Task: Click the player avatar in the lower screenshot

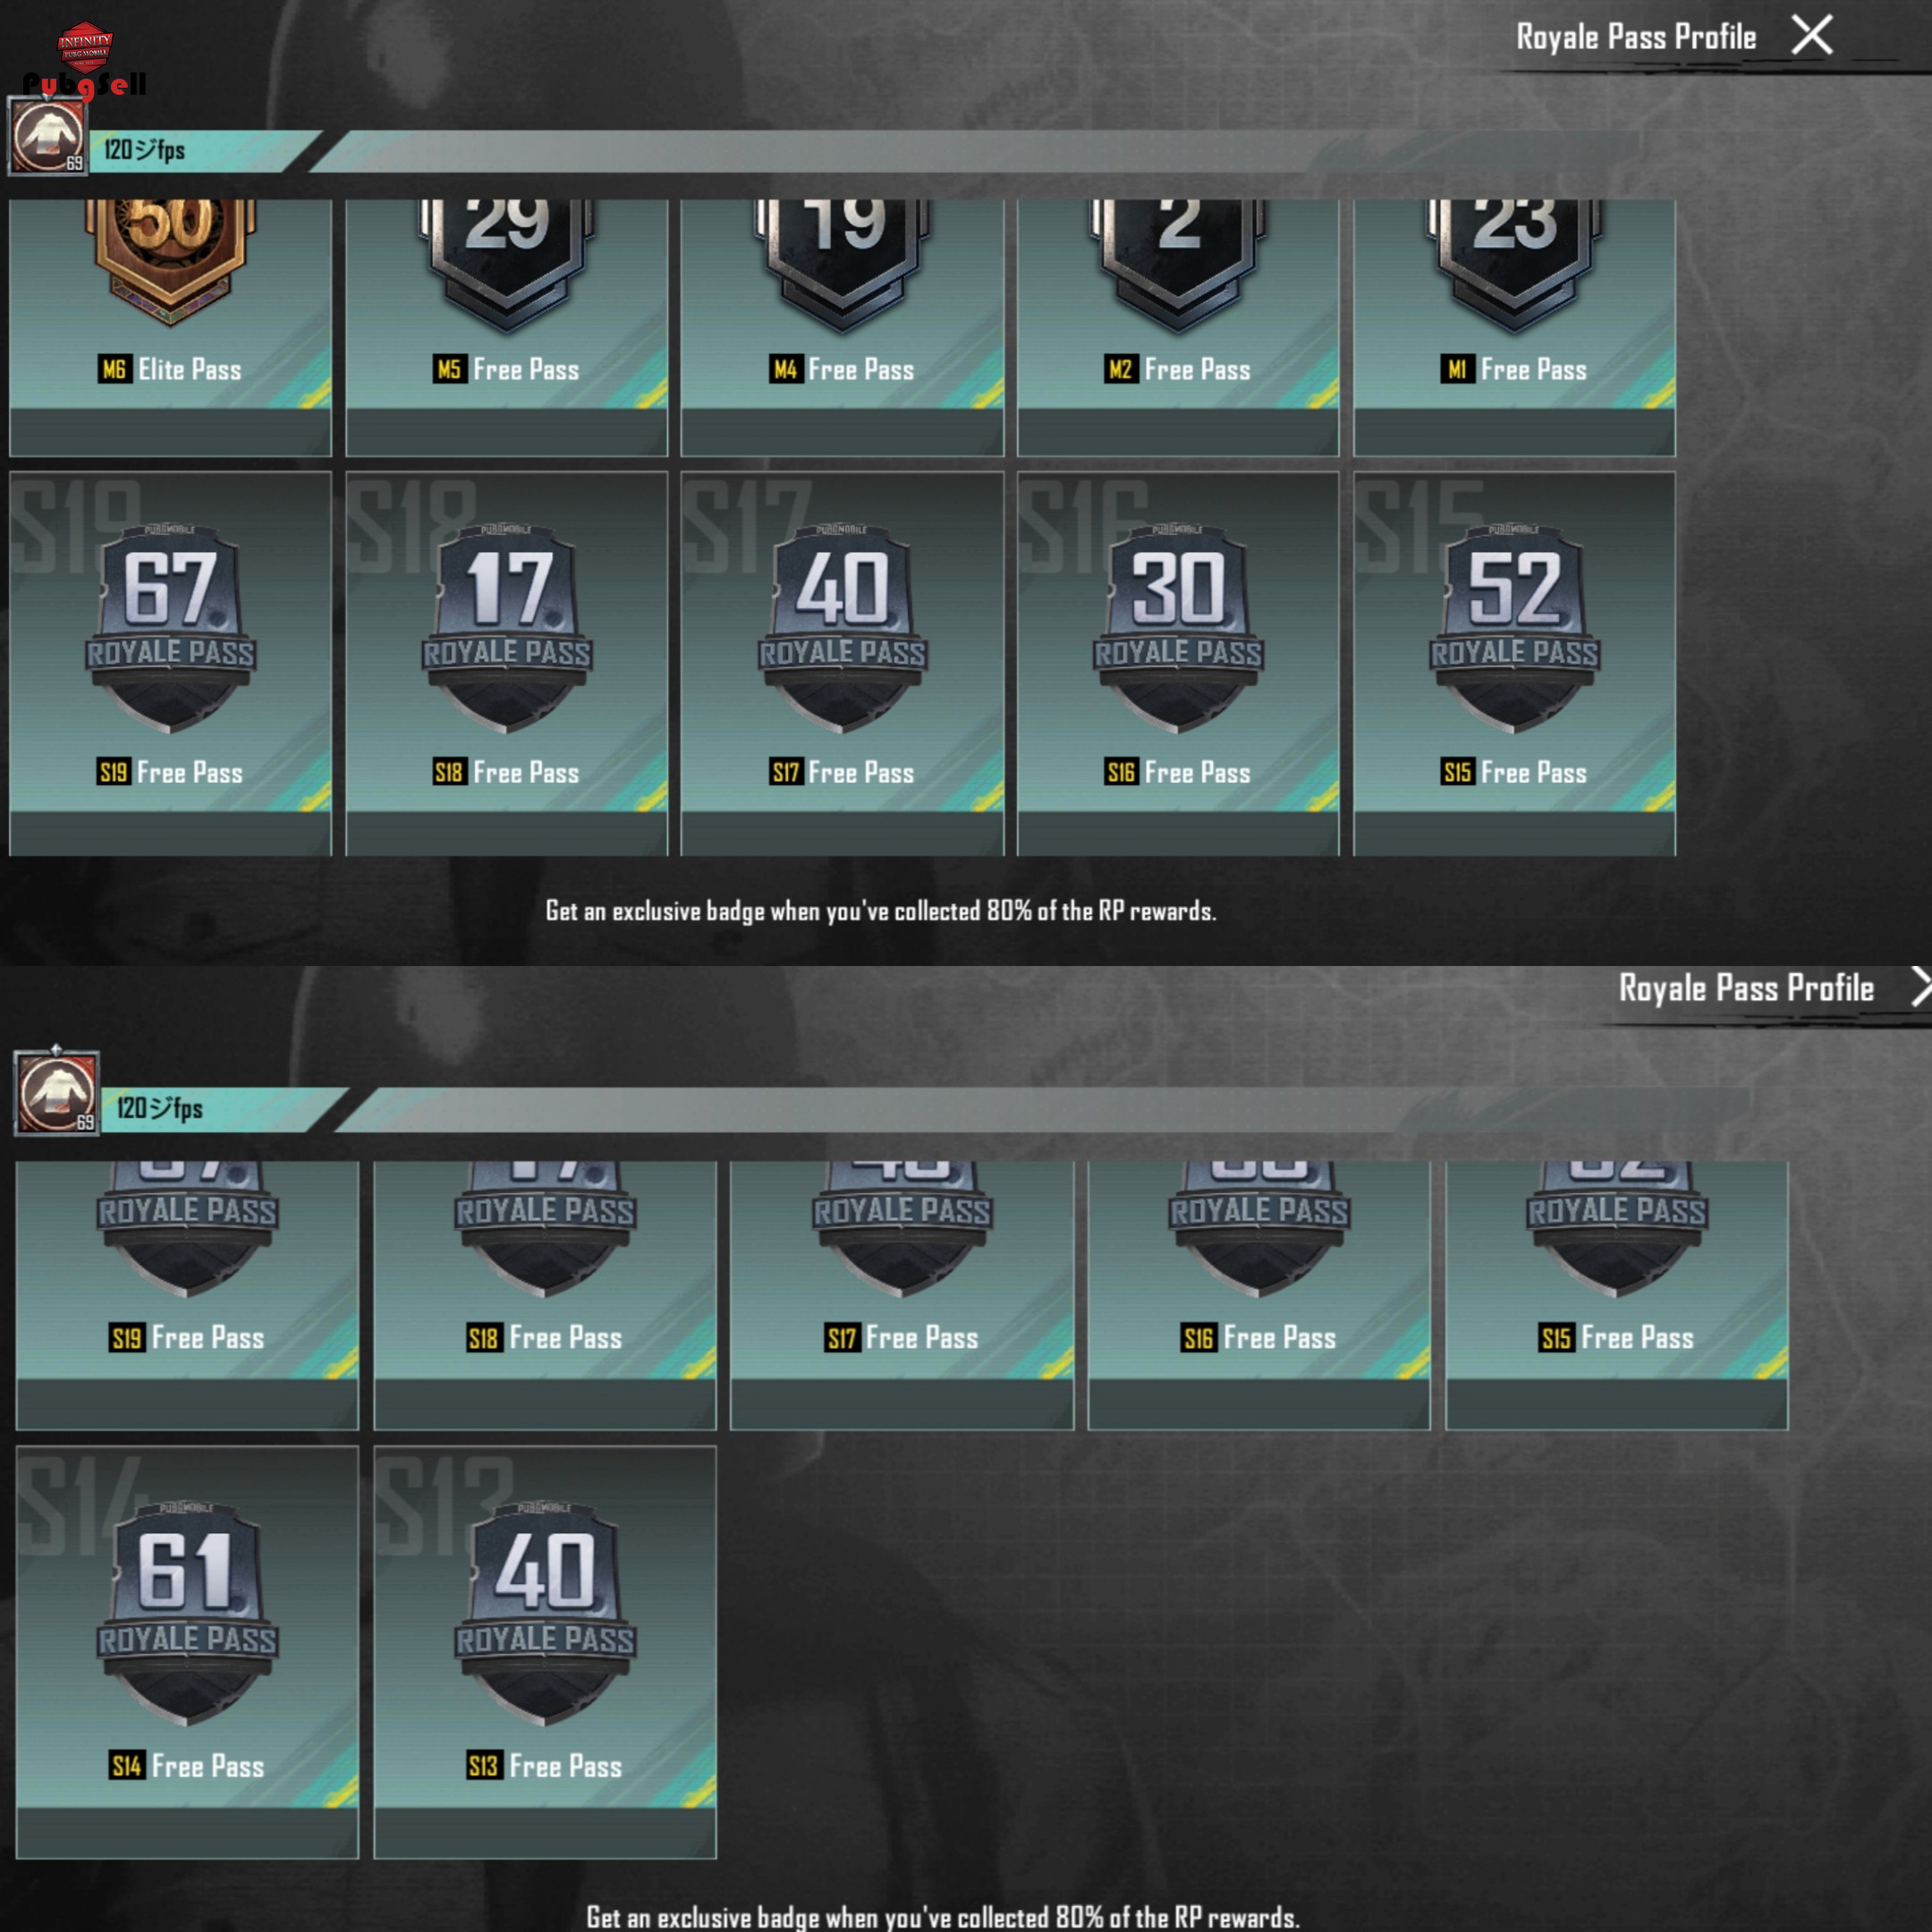Action: (x=57, y=1092)
